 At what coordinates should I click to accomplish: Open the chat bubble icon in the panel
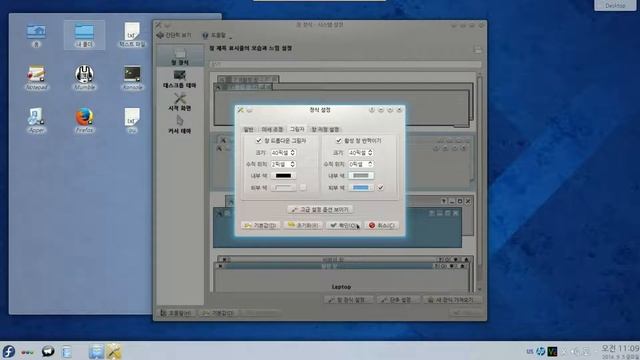48,351
